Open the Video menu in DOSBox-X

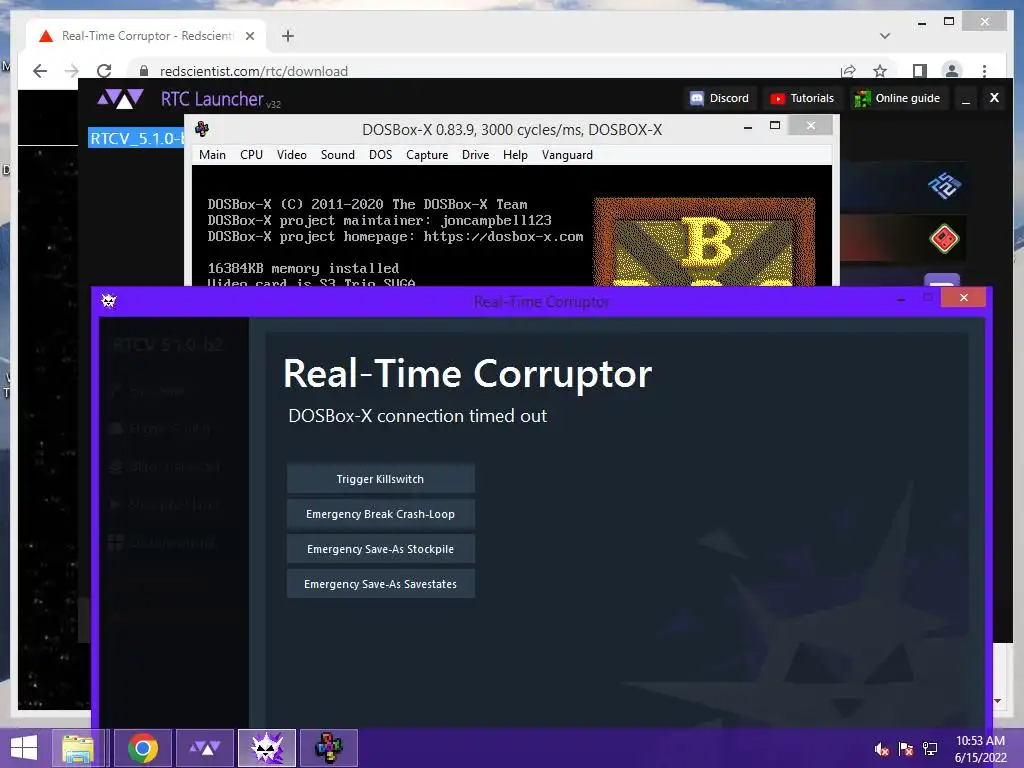[x=291, y=155]
